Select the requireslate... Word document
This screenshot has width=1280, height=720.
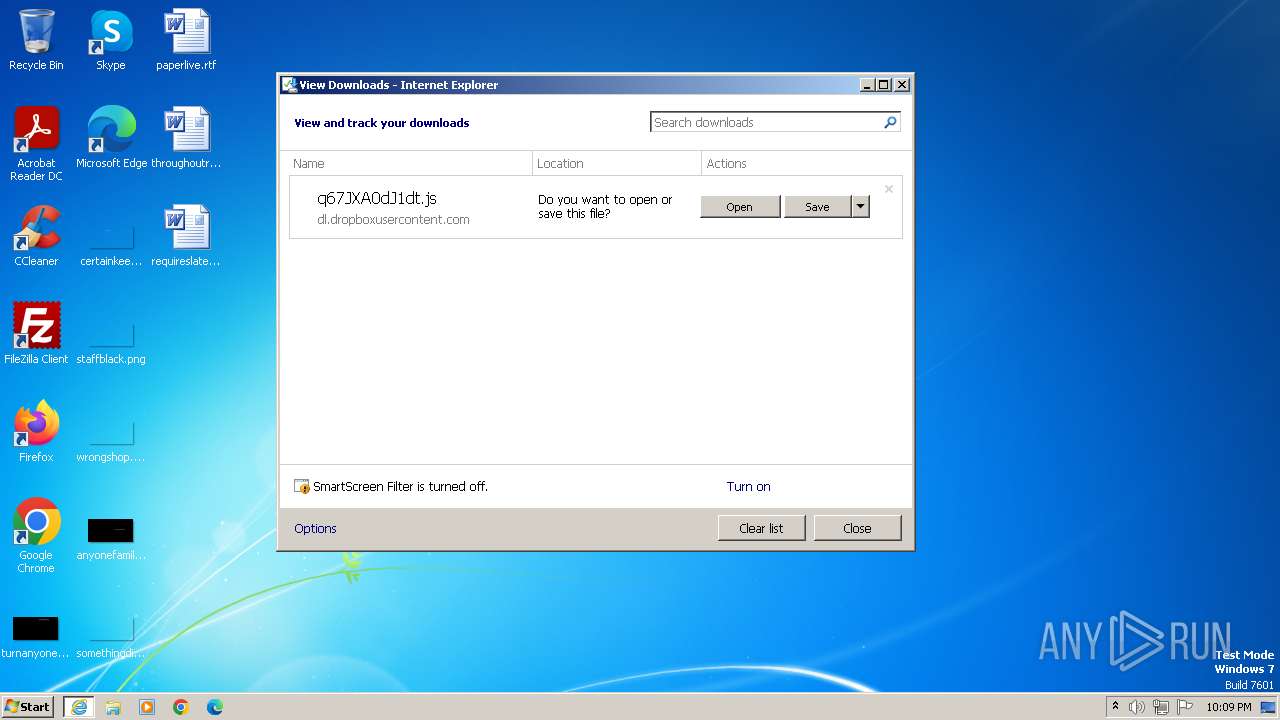coord(186,236)
